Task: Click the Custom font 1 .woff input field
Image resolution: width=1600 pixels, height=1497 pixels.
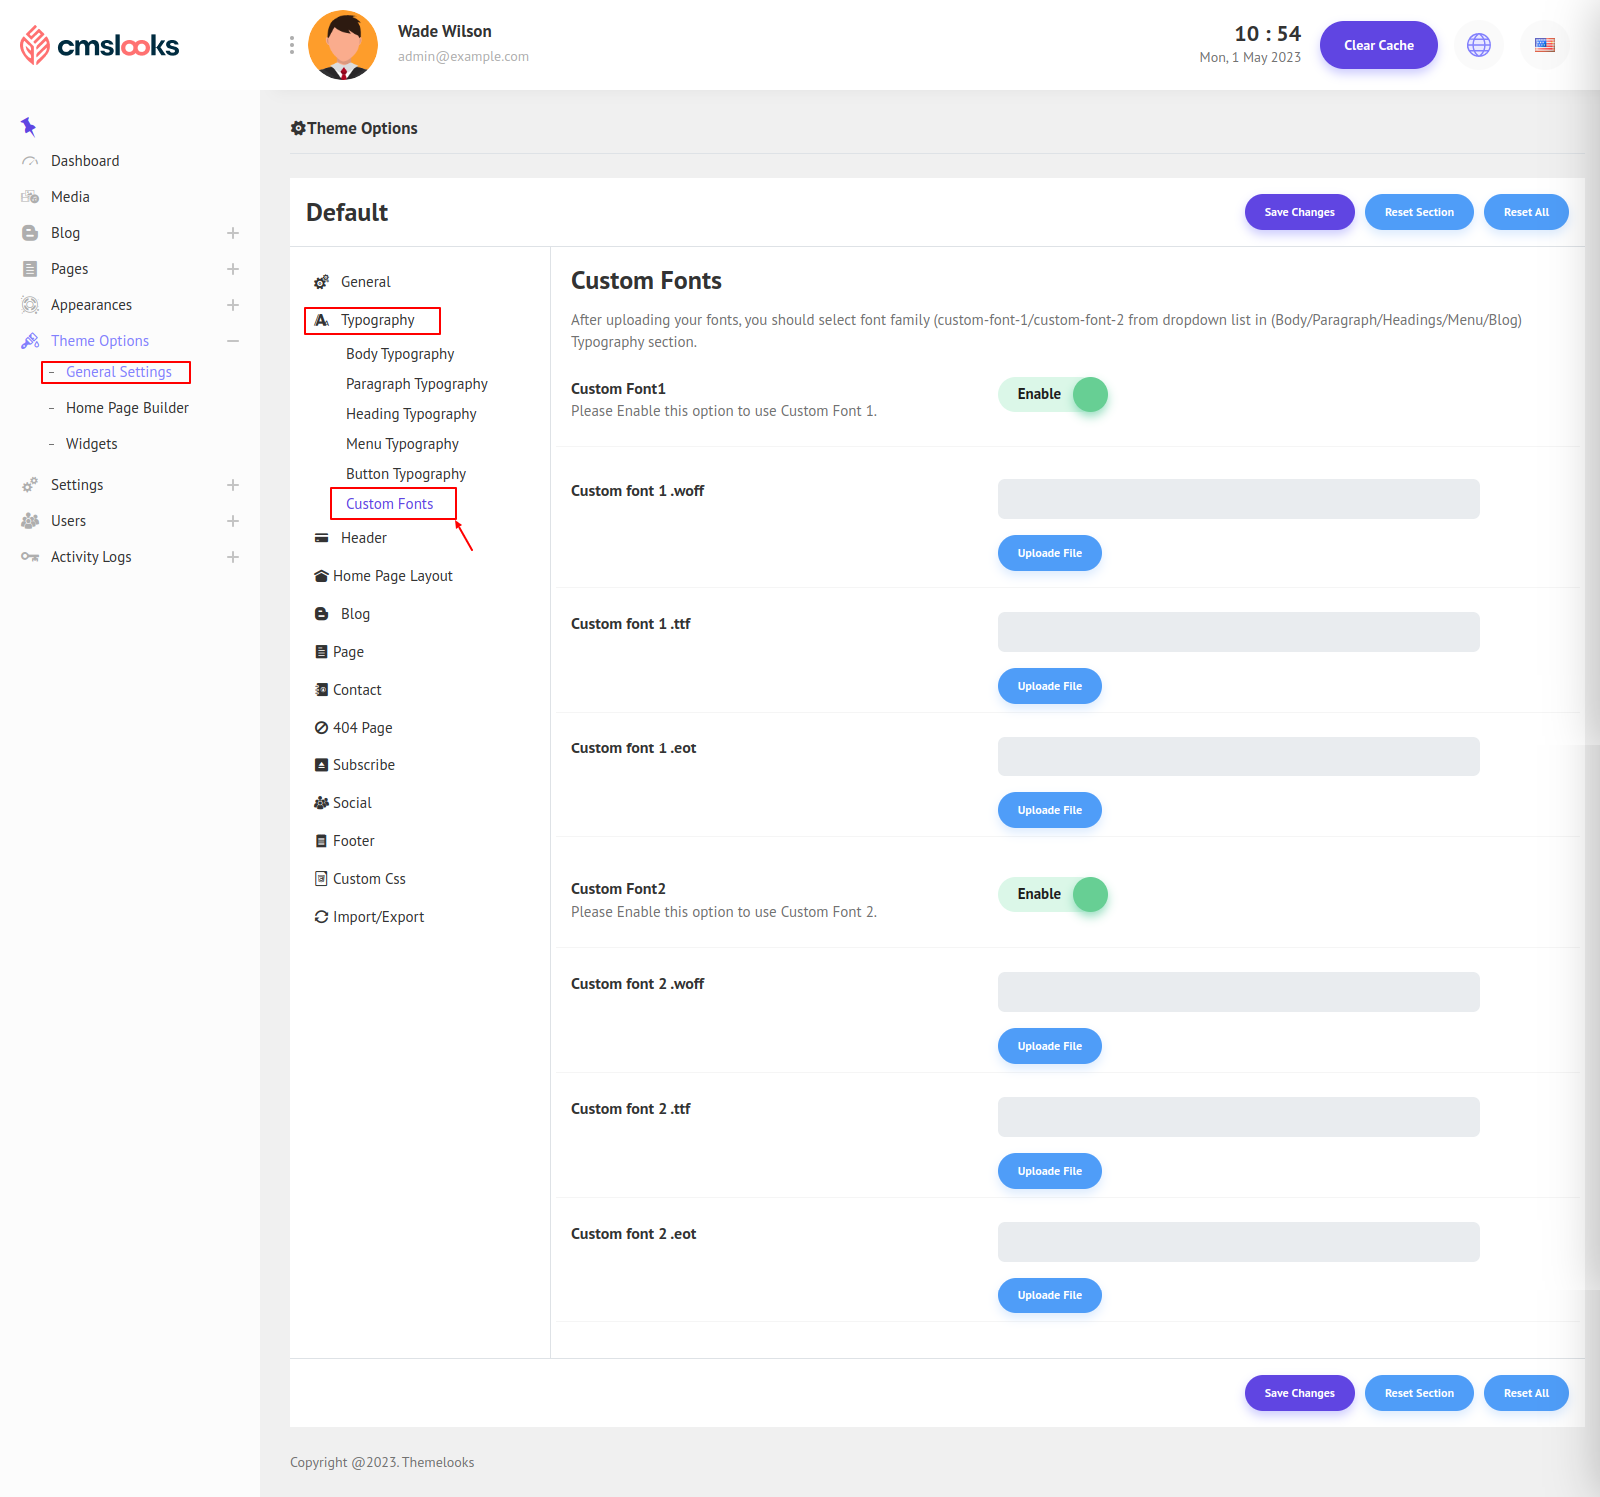Action: [1238, 499]
